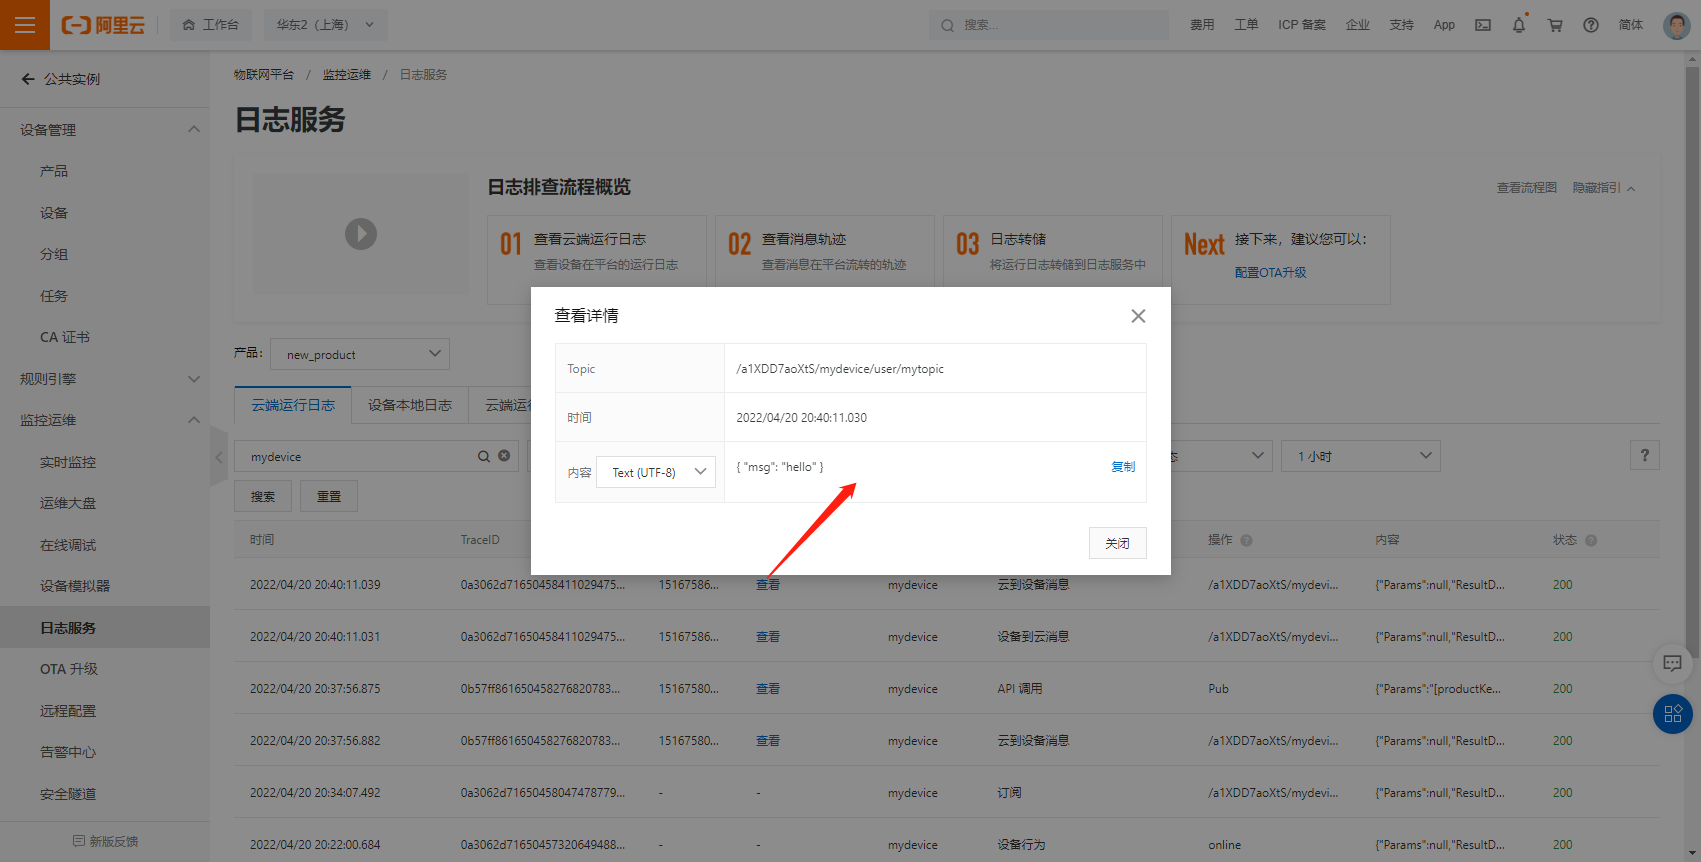Select the 设备本地日志 tab
Viewport: 1701px width, 862px height.
pos(410,405)
